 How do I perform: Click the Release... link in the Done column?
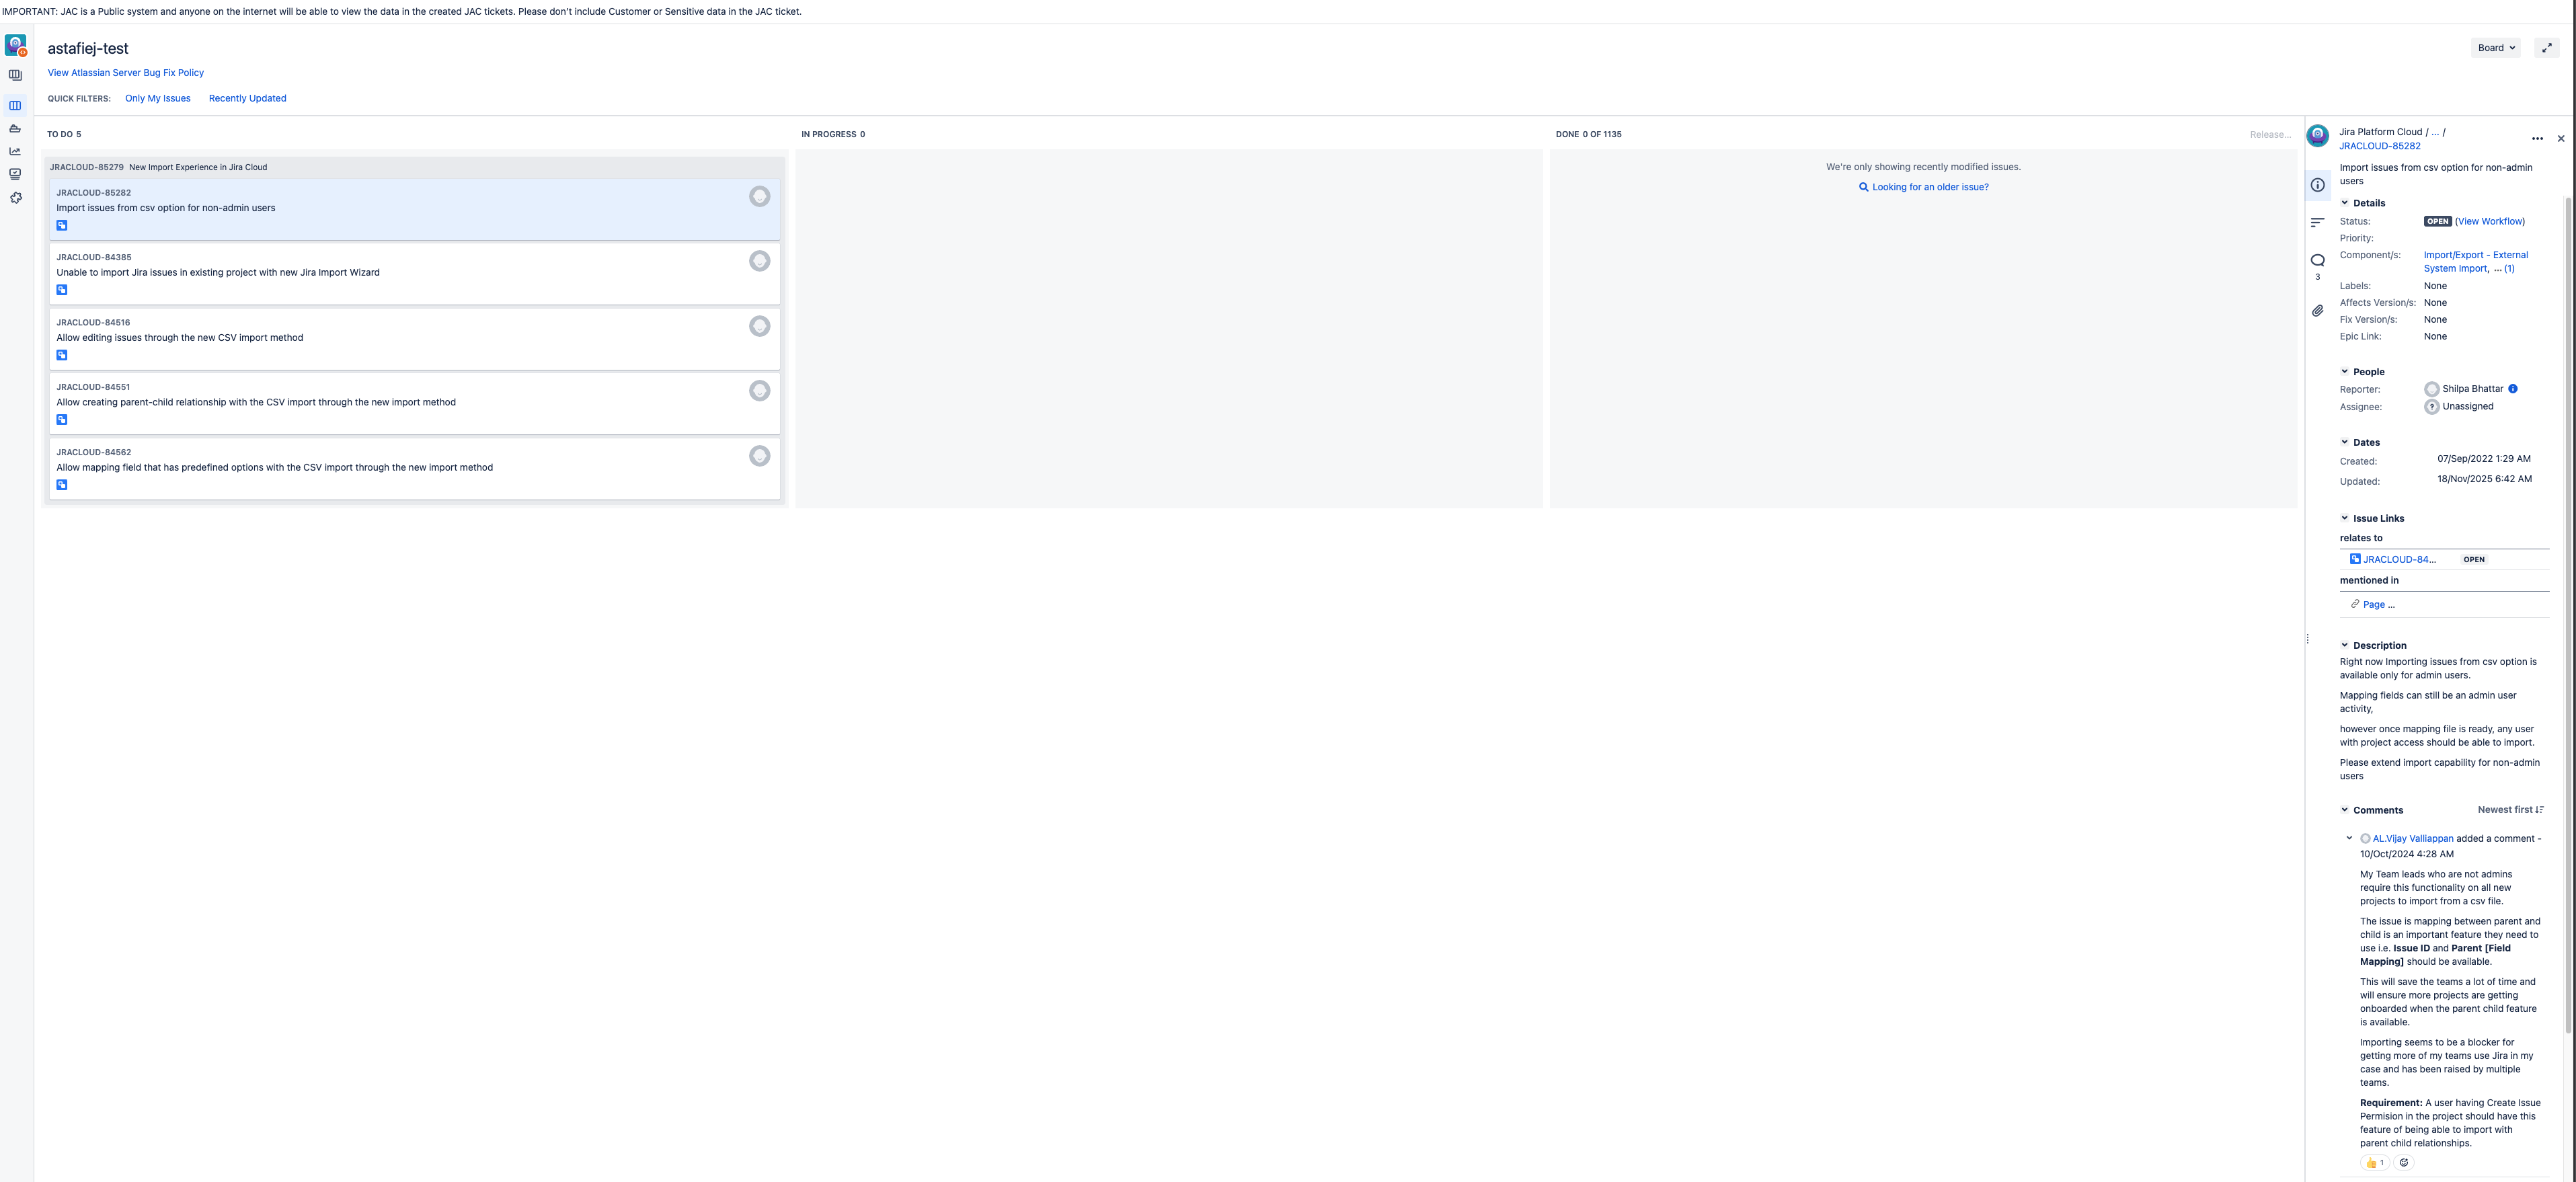pyautogui.click(x=2270, y=134)
